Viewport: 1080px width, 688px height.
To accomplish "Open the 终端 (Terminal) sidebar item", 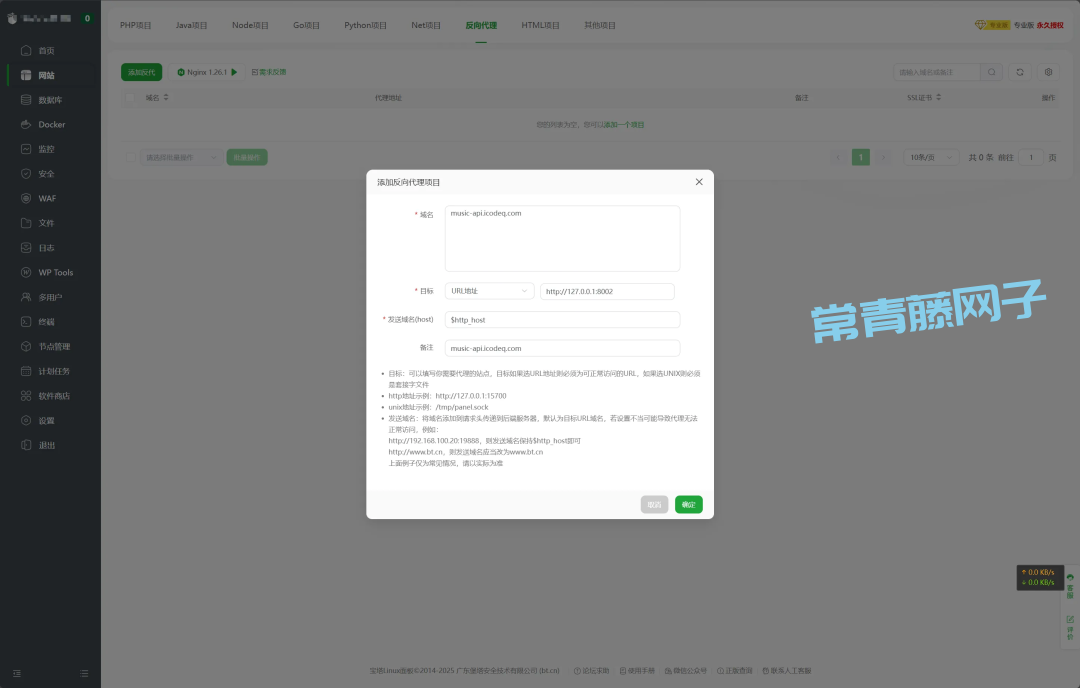I will click(27, 322).
